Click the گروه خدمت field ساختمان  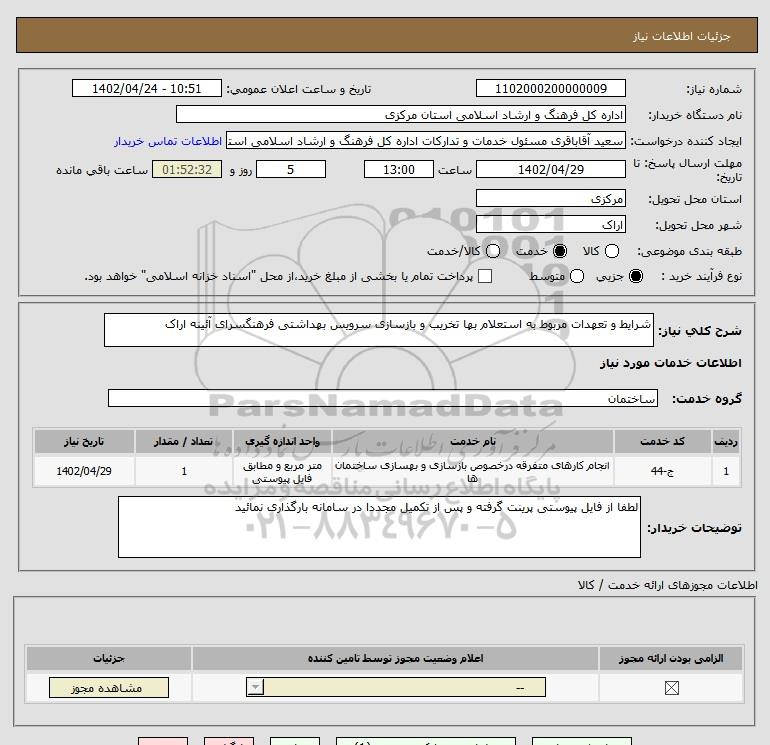(383, 398)
